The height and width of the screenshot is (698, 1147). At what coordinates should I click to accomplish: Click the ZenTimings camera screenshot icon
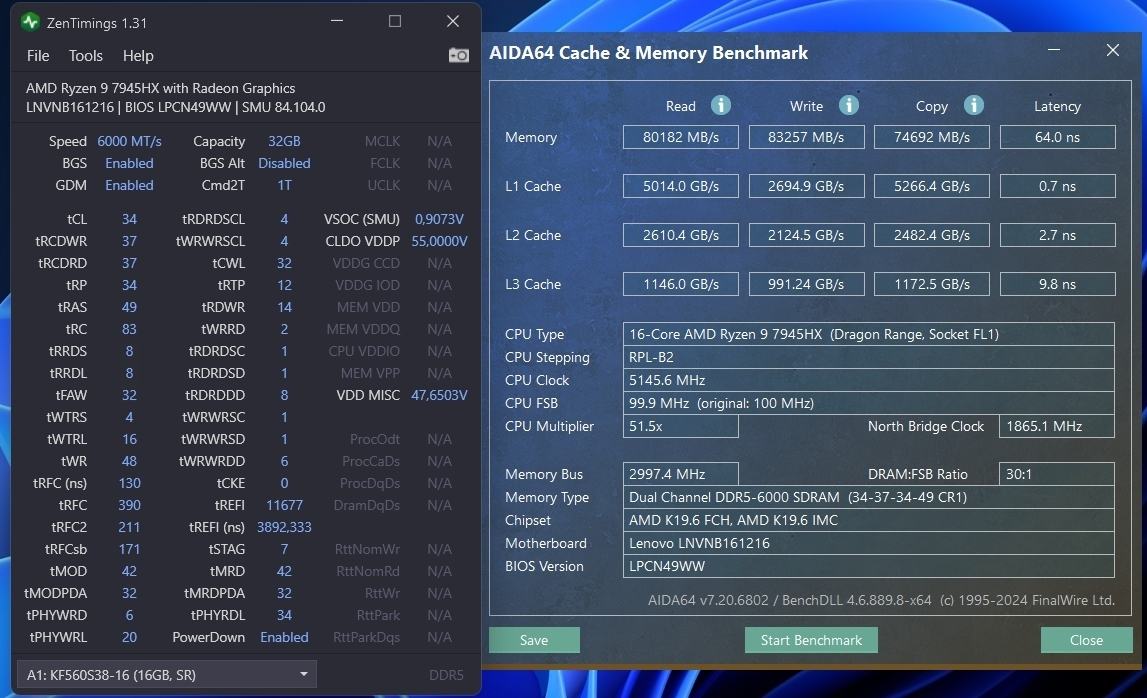[x=459, y=56]
